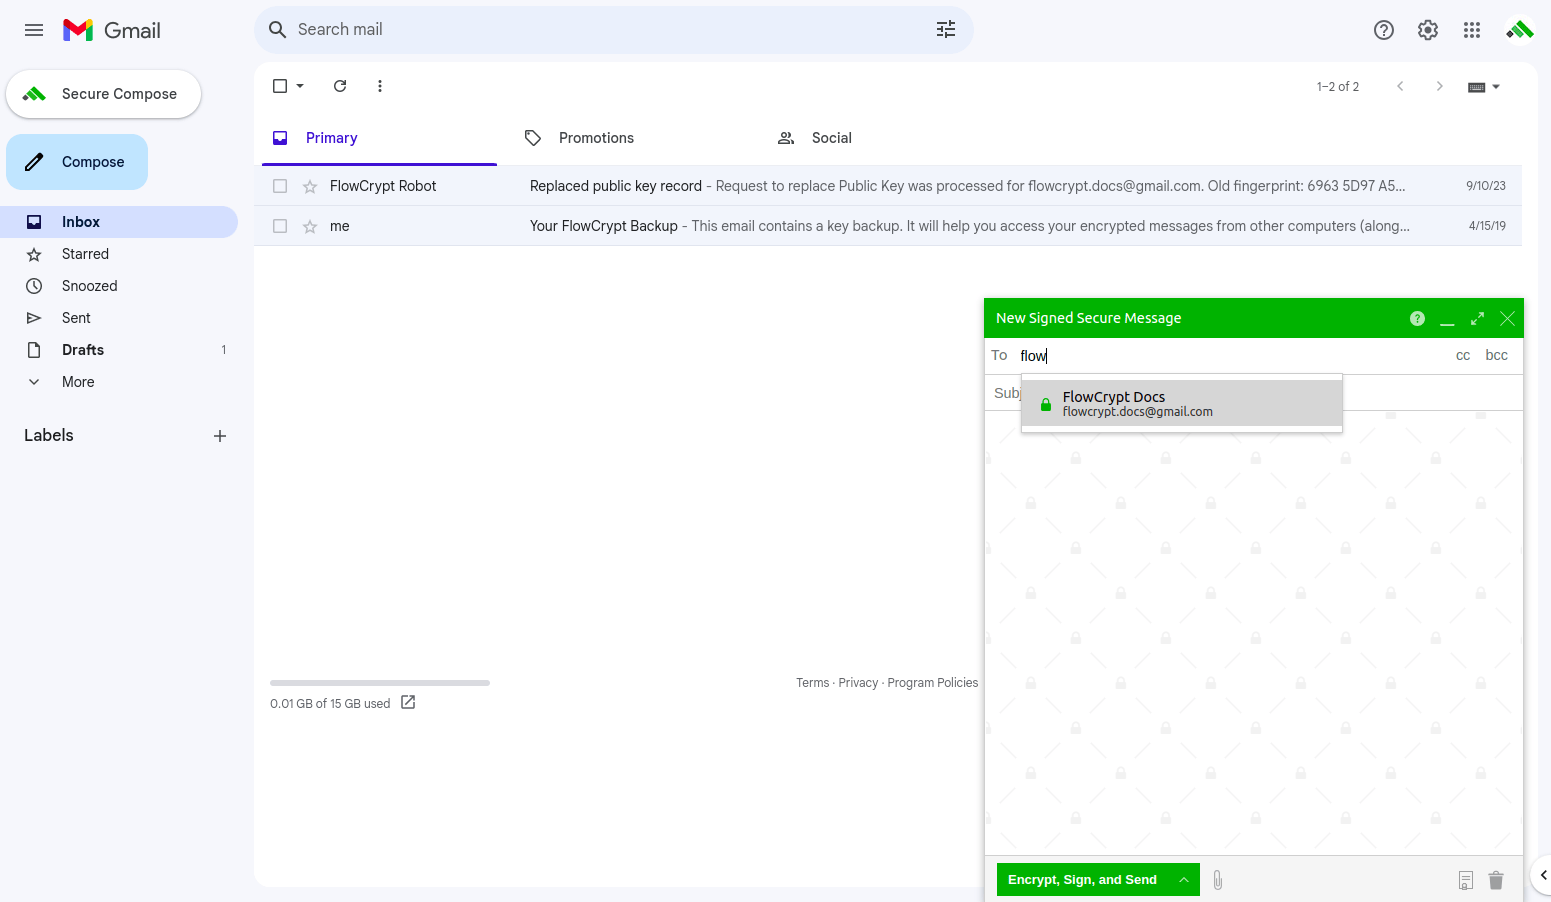This screenshot has width=1551, height=902.
Task: Click the search magnifier icon
Action: click(278, 30)
